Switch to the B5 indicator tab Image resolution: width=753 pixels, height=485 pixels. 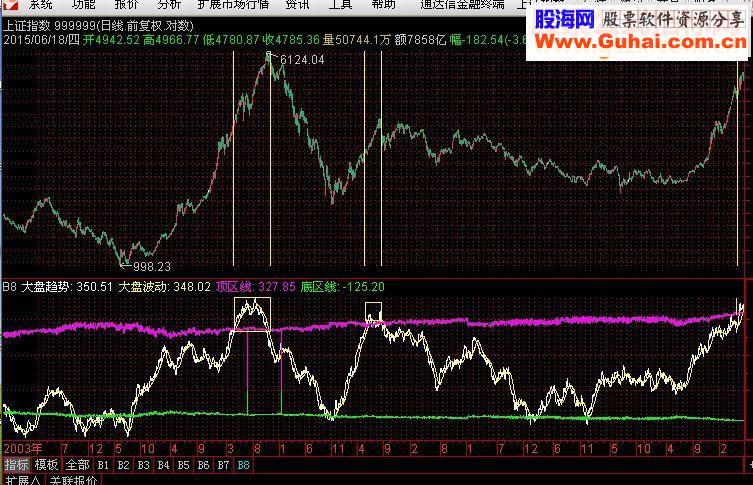coord(183,465)
